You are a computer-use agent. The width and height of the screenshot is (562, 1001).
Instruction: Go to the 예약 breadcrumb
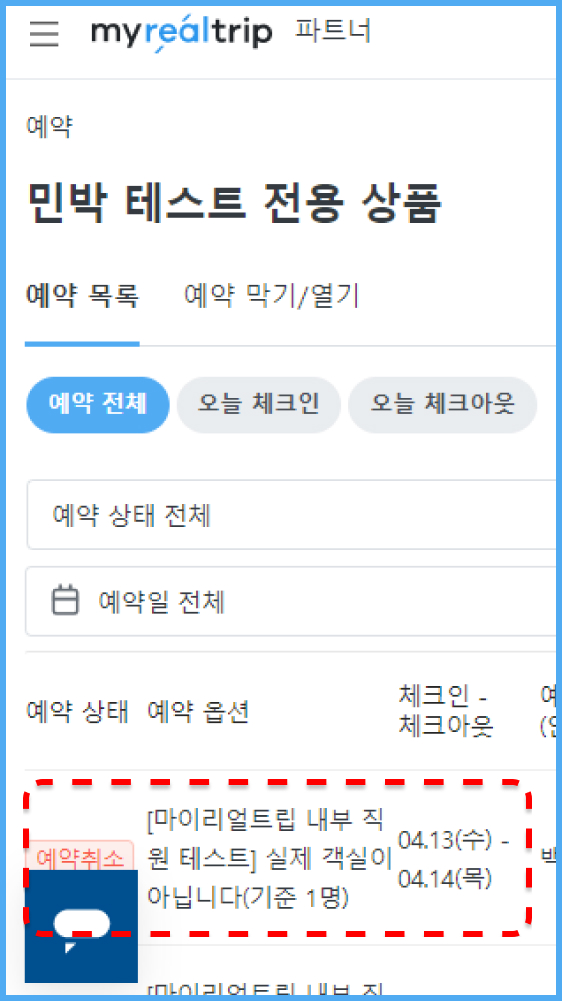(x=49, y=127)
